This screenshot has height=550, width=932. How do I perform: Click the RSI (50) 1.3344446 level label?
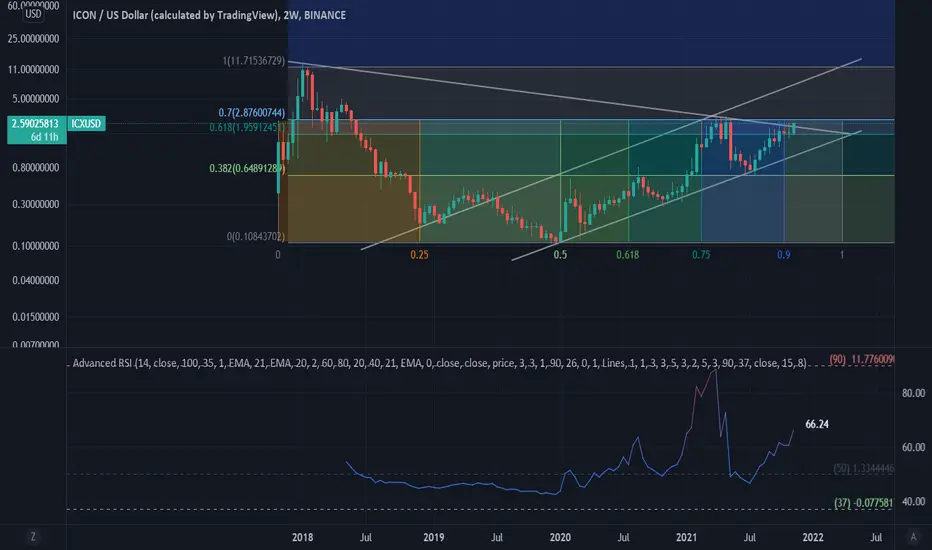[x=864, y=469]
